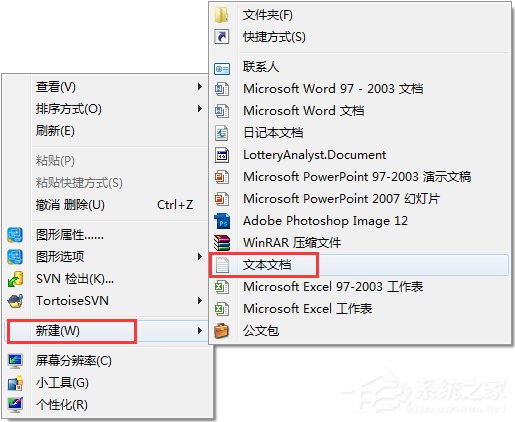Click the icon beside Microsoft Excel 工作表
This screenshot has height=422, width=515.
point(222,309)
